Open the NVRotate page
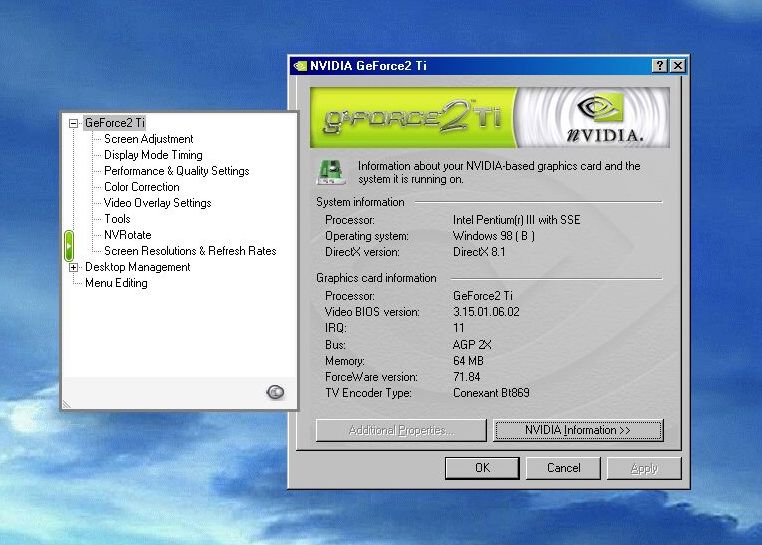The image size is (762, 545). 127,235
